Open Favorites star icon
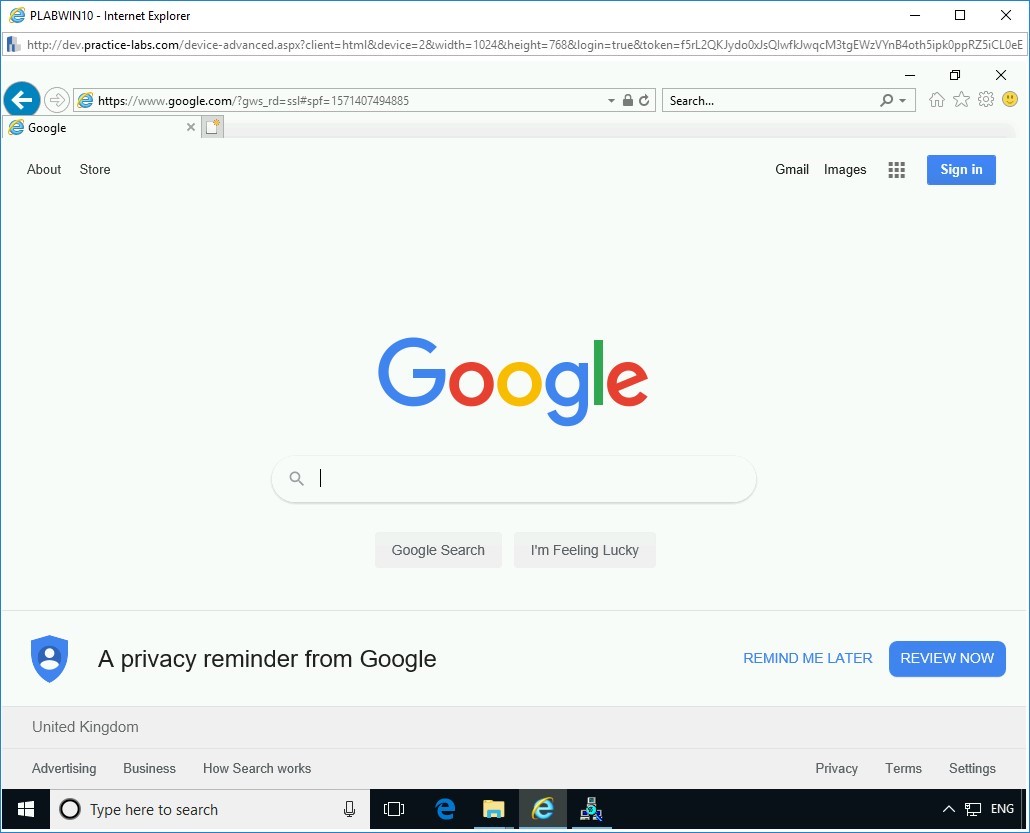 961,100
